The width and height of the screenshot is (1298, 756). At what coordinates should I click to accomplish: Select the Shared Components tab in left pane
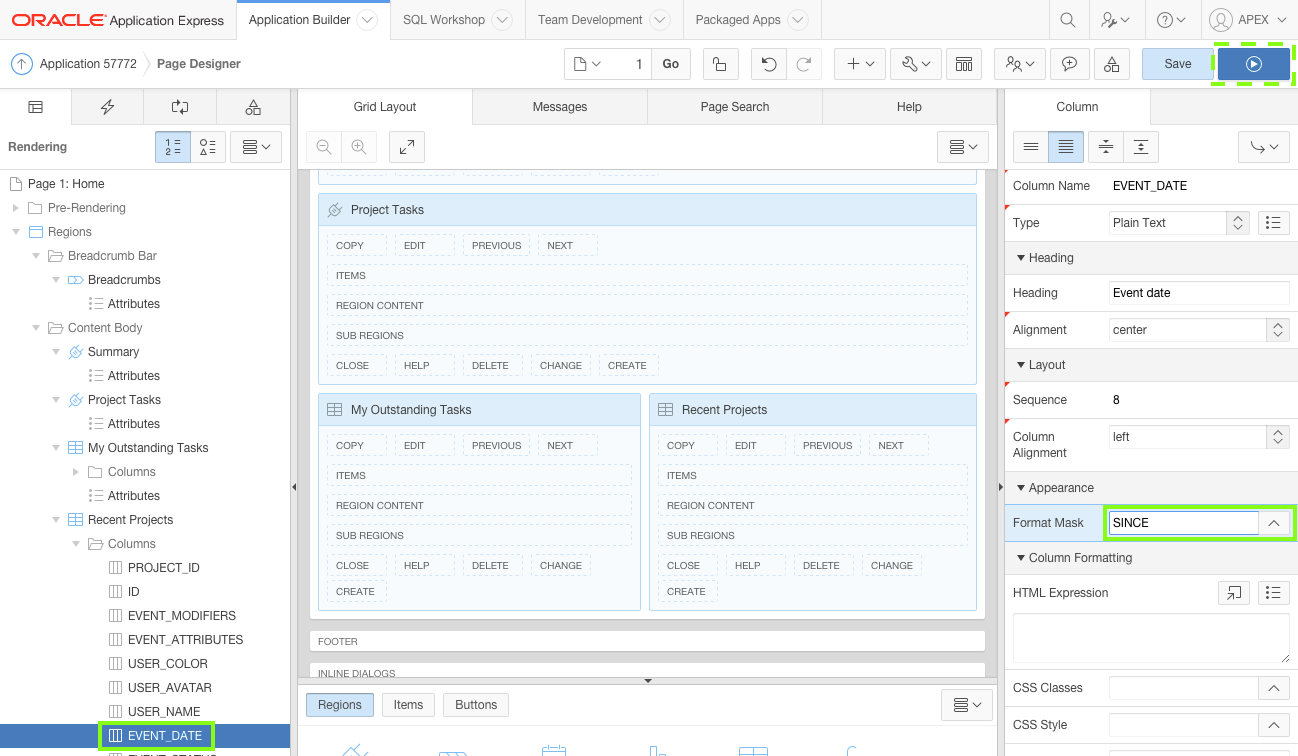(253, 106)
